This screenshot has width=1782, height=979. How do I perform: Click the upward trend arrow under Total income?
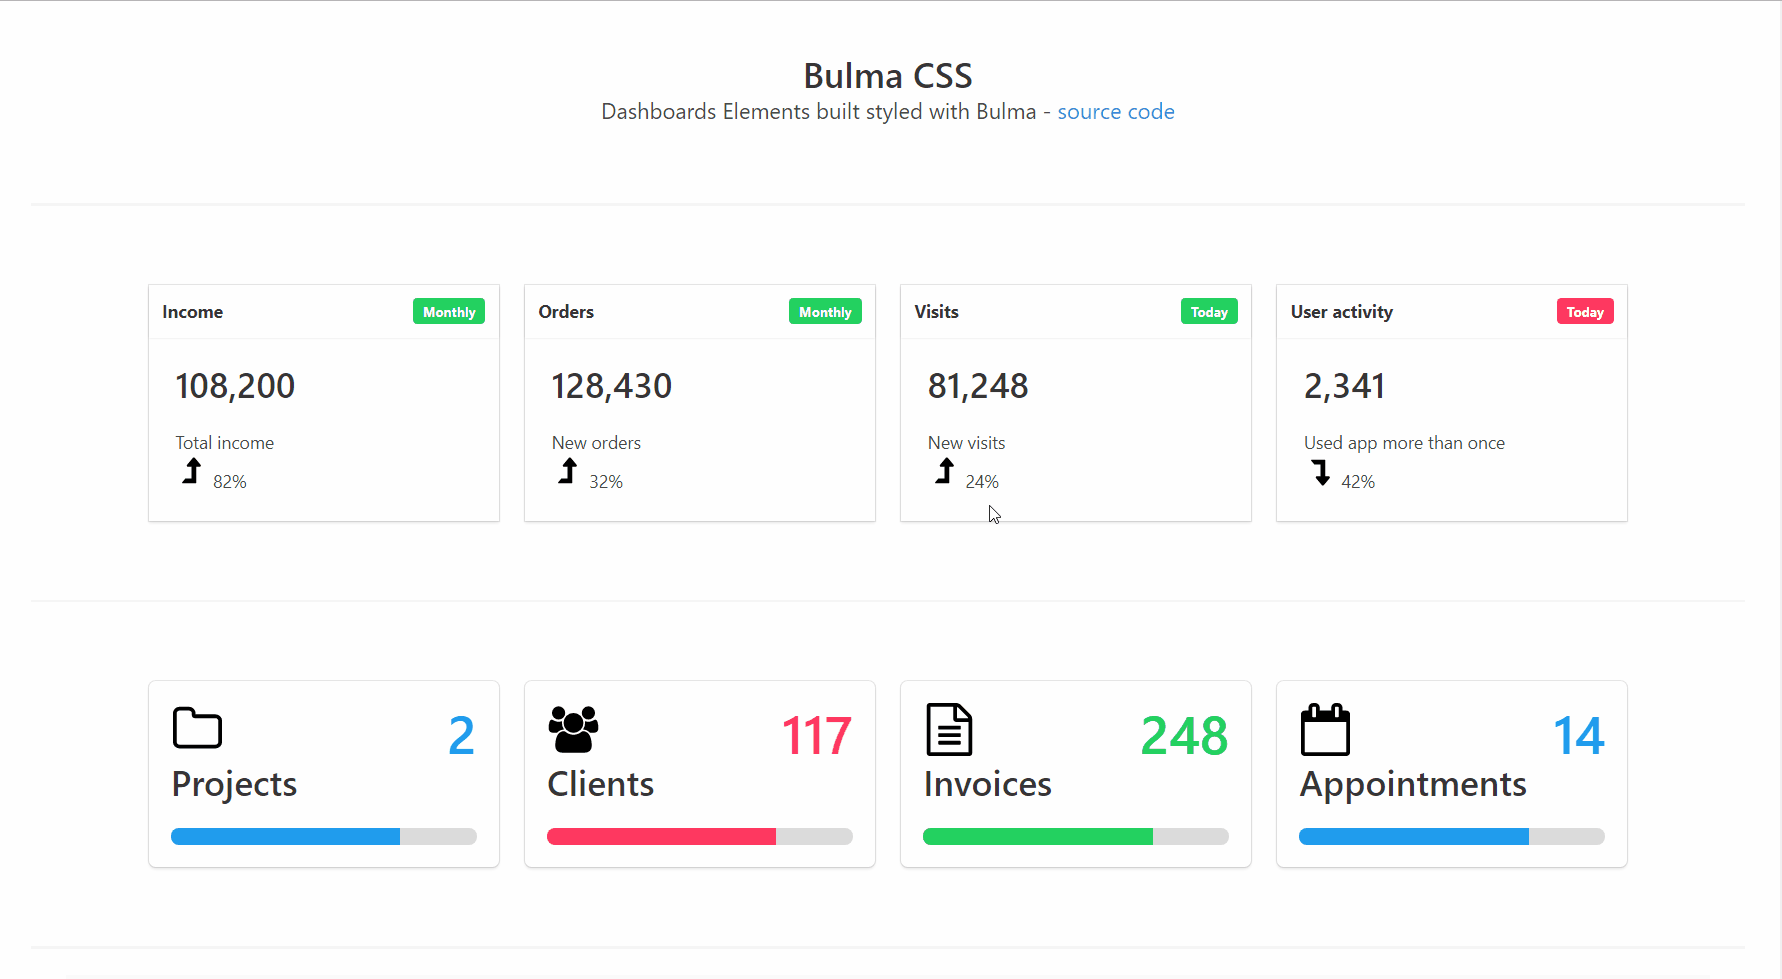(x=191, y=471)
